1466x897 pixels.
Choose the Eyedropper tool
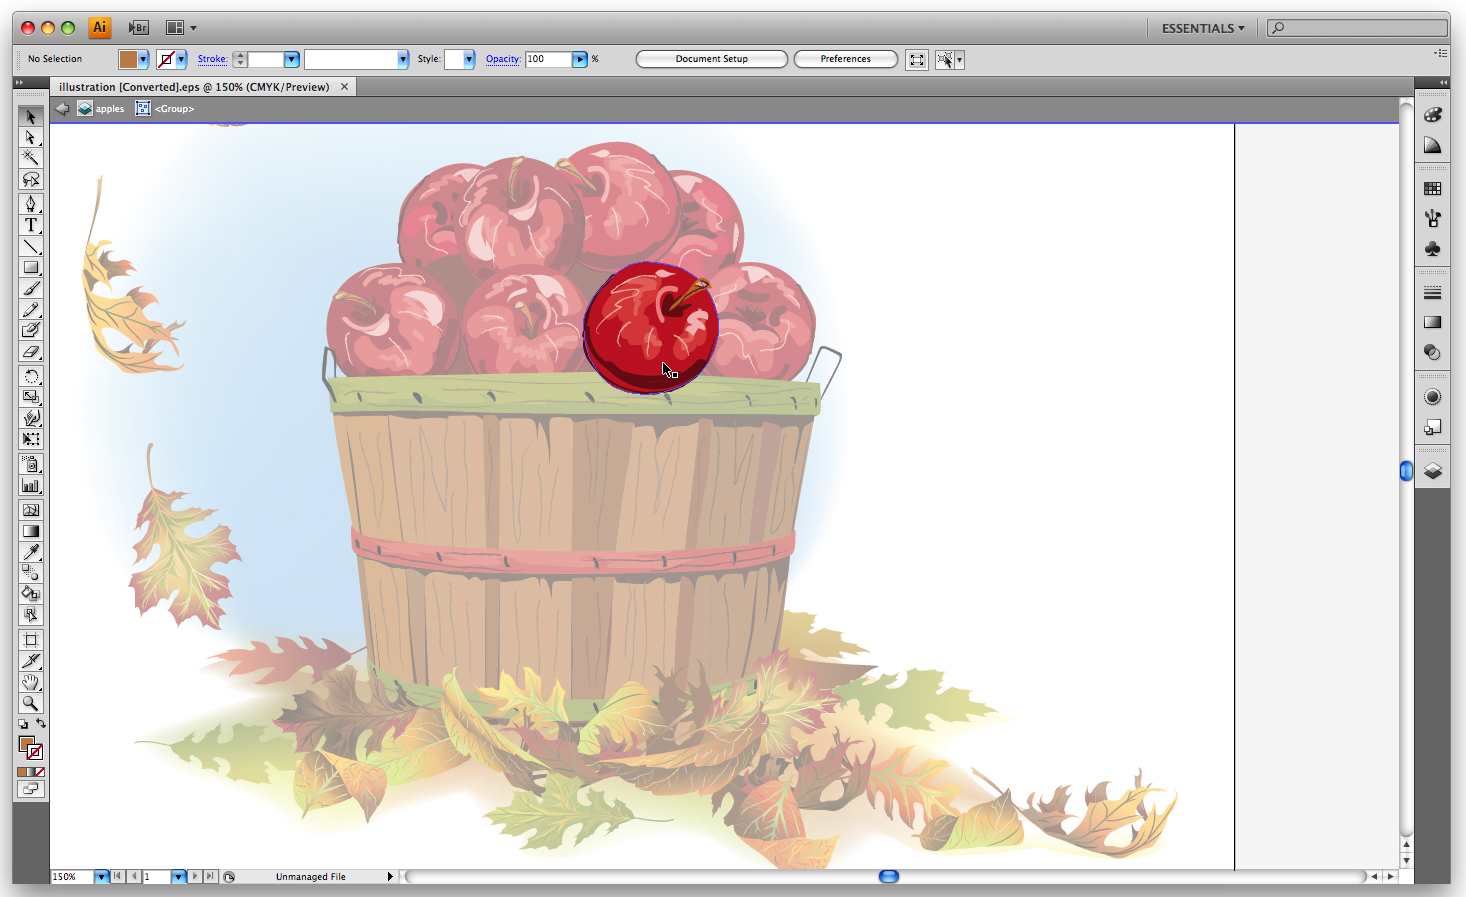point(31,552)
